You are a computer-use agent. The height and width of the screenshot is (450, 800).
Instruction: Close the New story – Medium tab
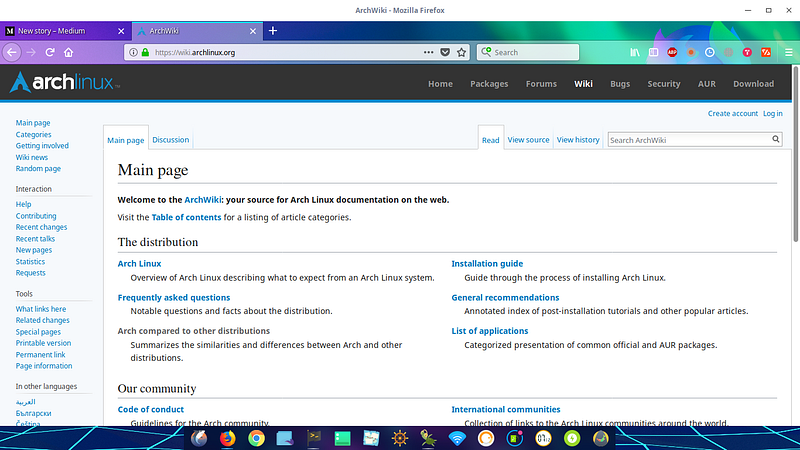(121, 31)
